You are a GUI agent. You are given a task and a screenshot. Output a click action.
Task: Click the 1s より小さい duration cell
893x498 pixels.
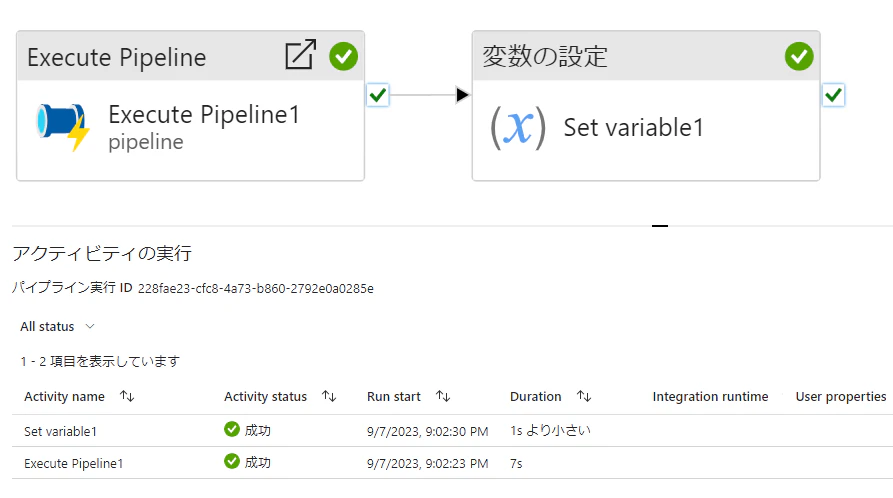550,430
